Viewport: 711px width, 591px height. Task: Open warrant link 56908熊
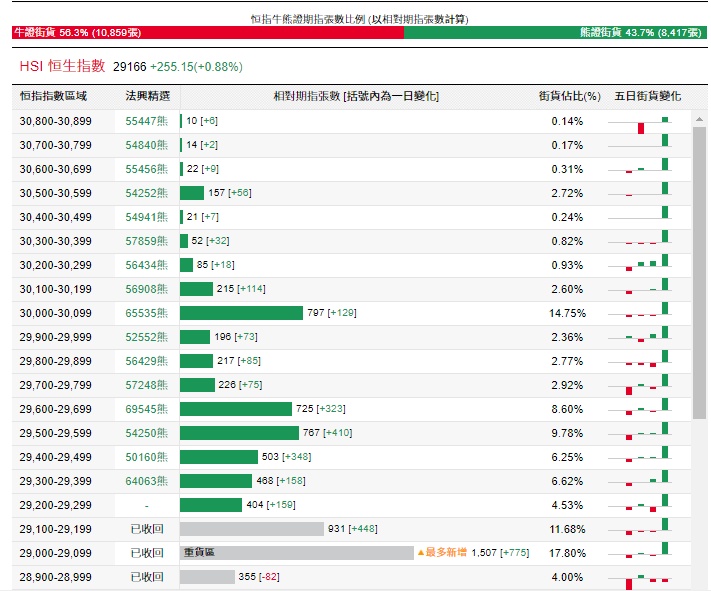coord(146,289)
